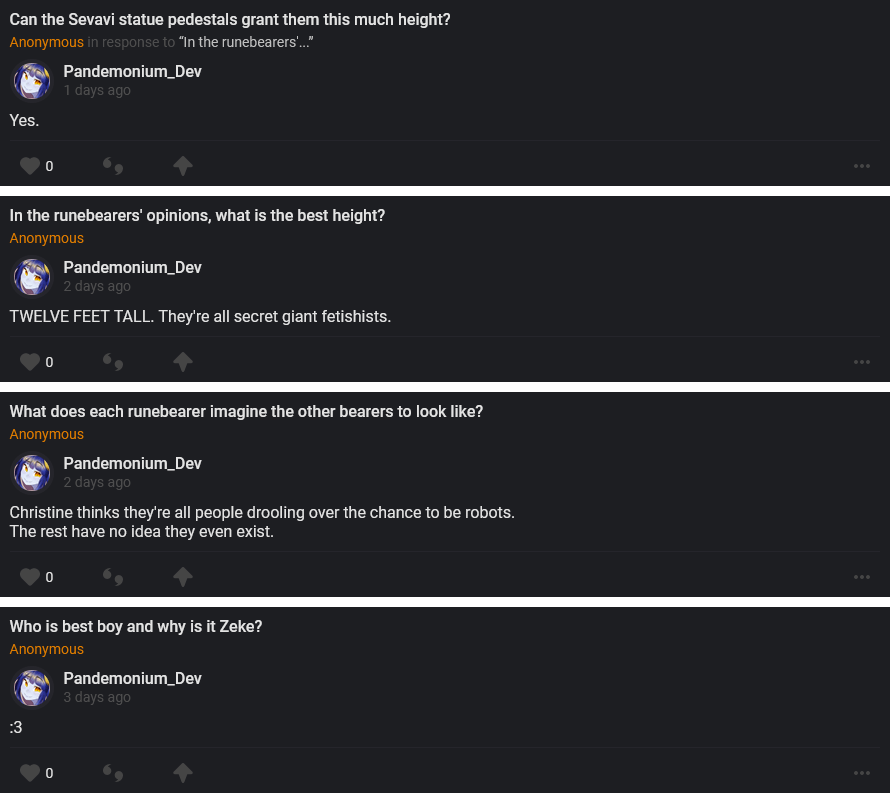Open question about imagining other bearers

(x=246, y=412)
